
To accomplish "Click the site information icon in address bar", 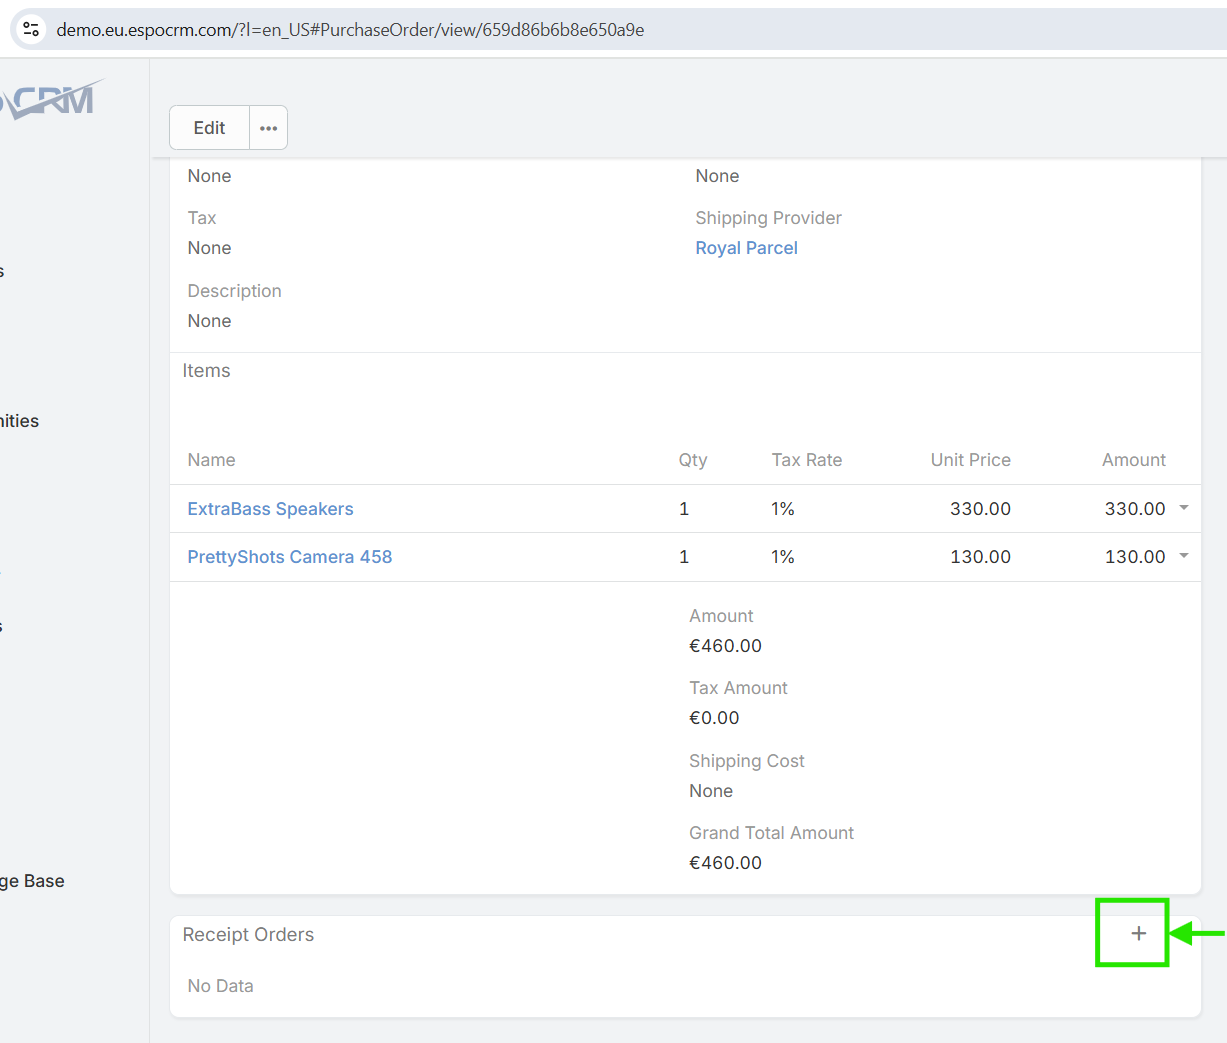I will (31, 29).
